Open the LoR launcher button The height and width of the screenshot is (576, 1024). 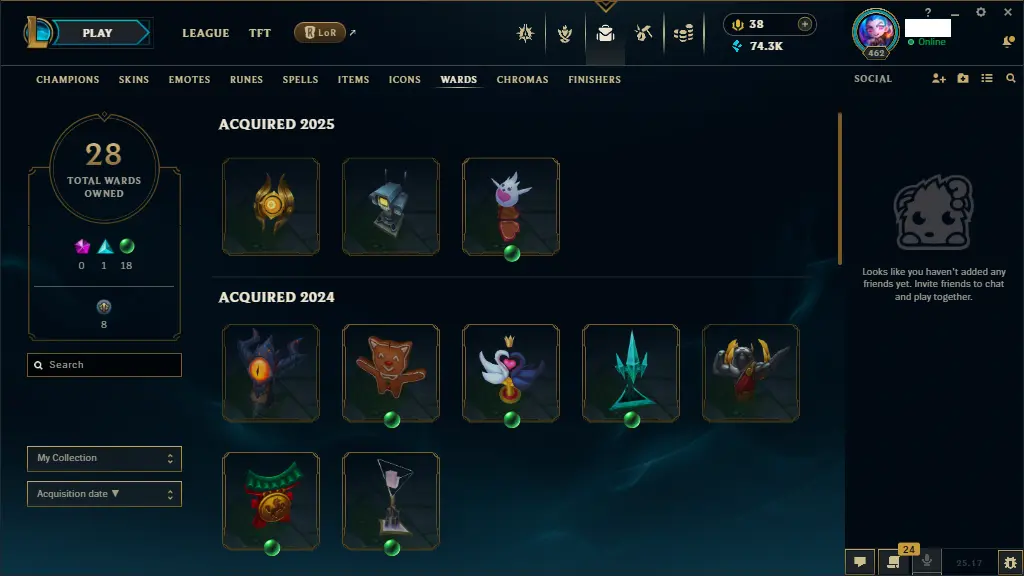tap(320, 33)
